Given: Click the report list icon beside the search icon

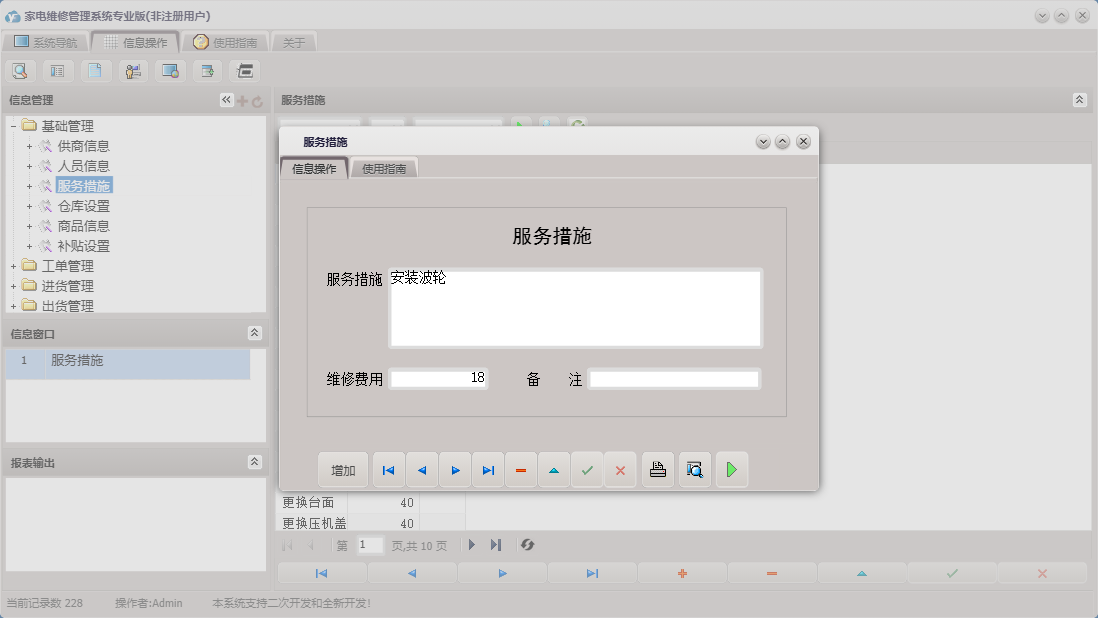Looking at the screenshot, I should point(57,70).
